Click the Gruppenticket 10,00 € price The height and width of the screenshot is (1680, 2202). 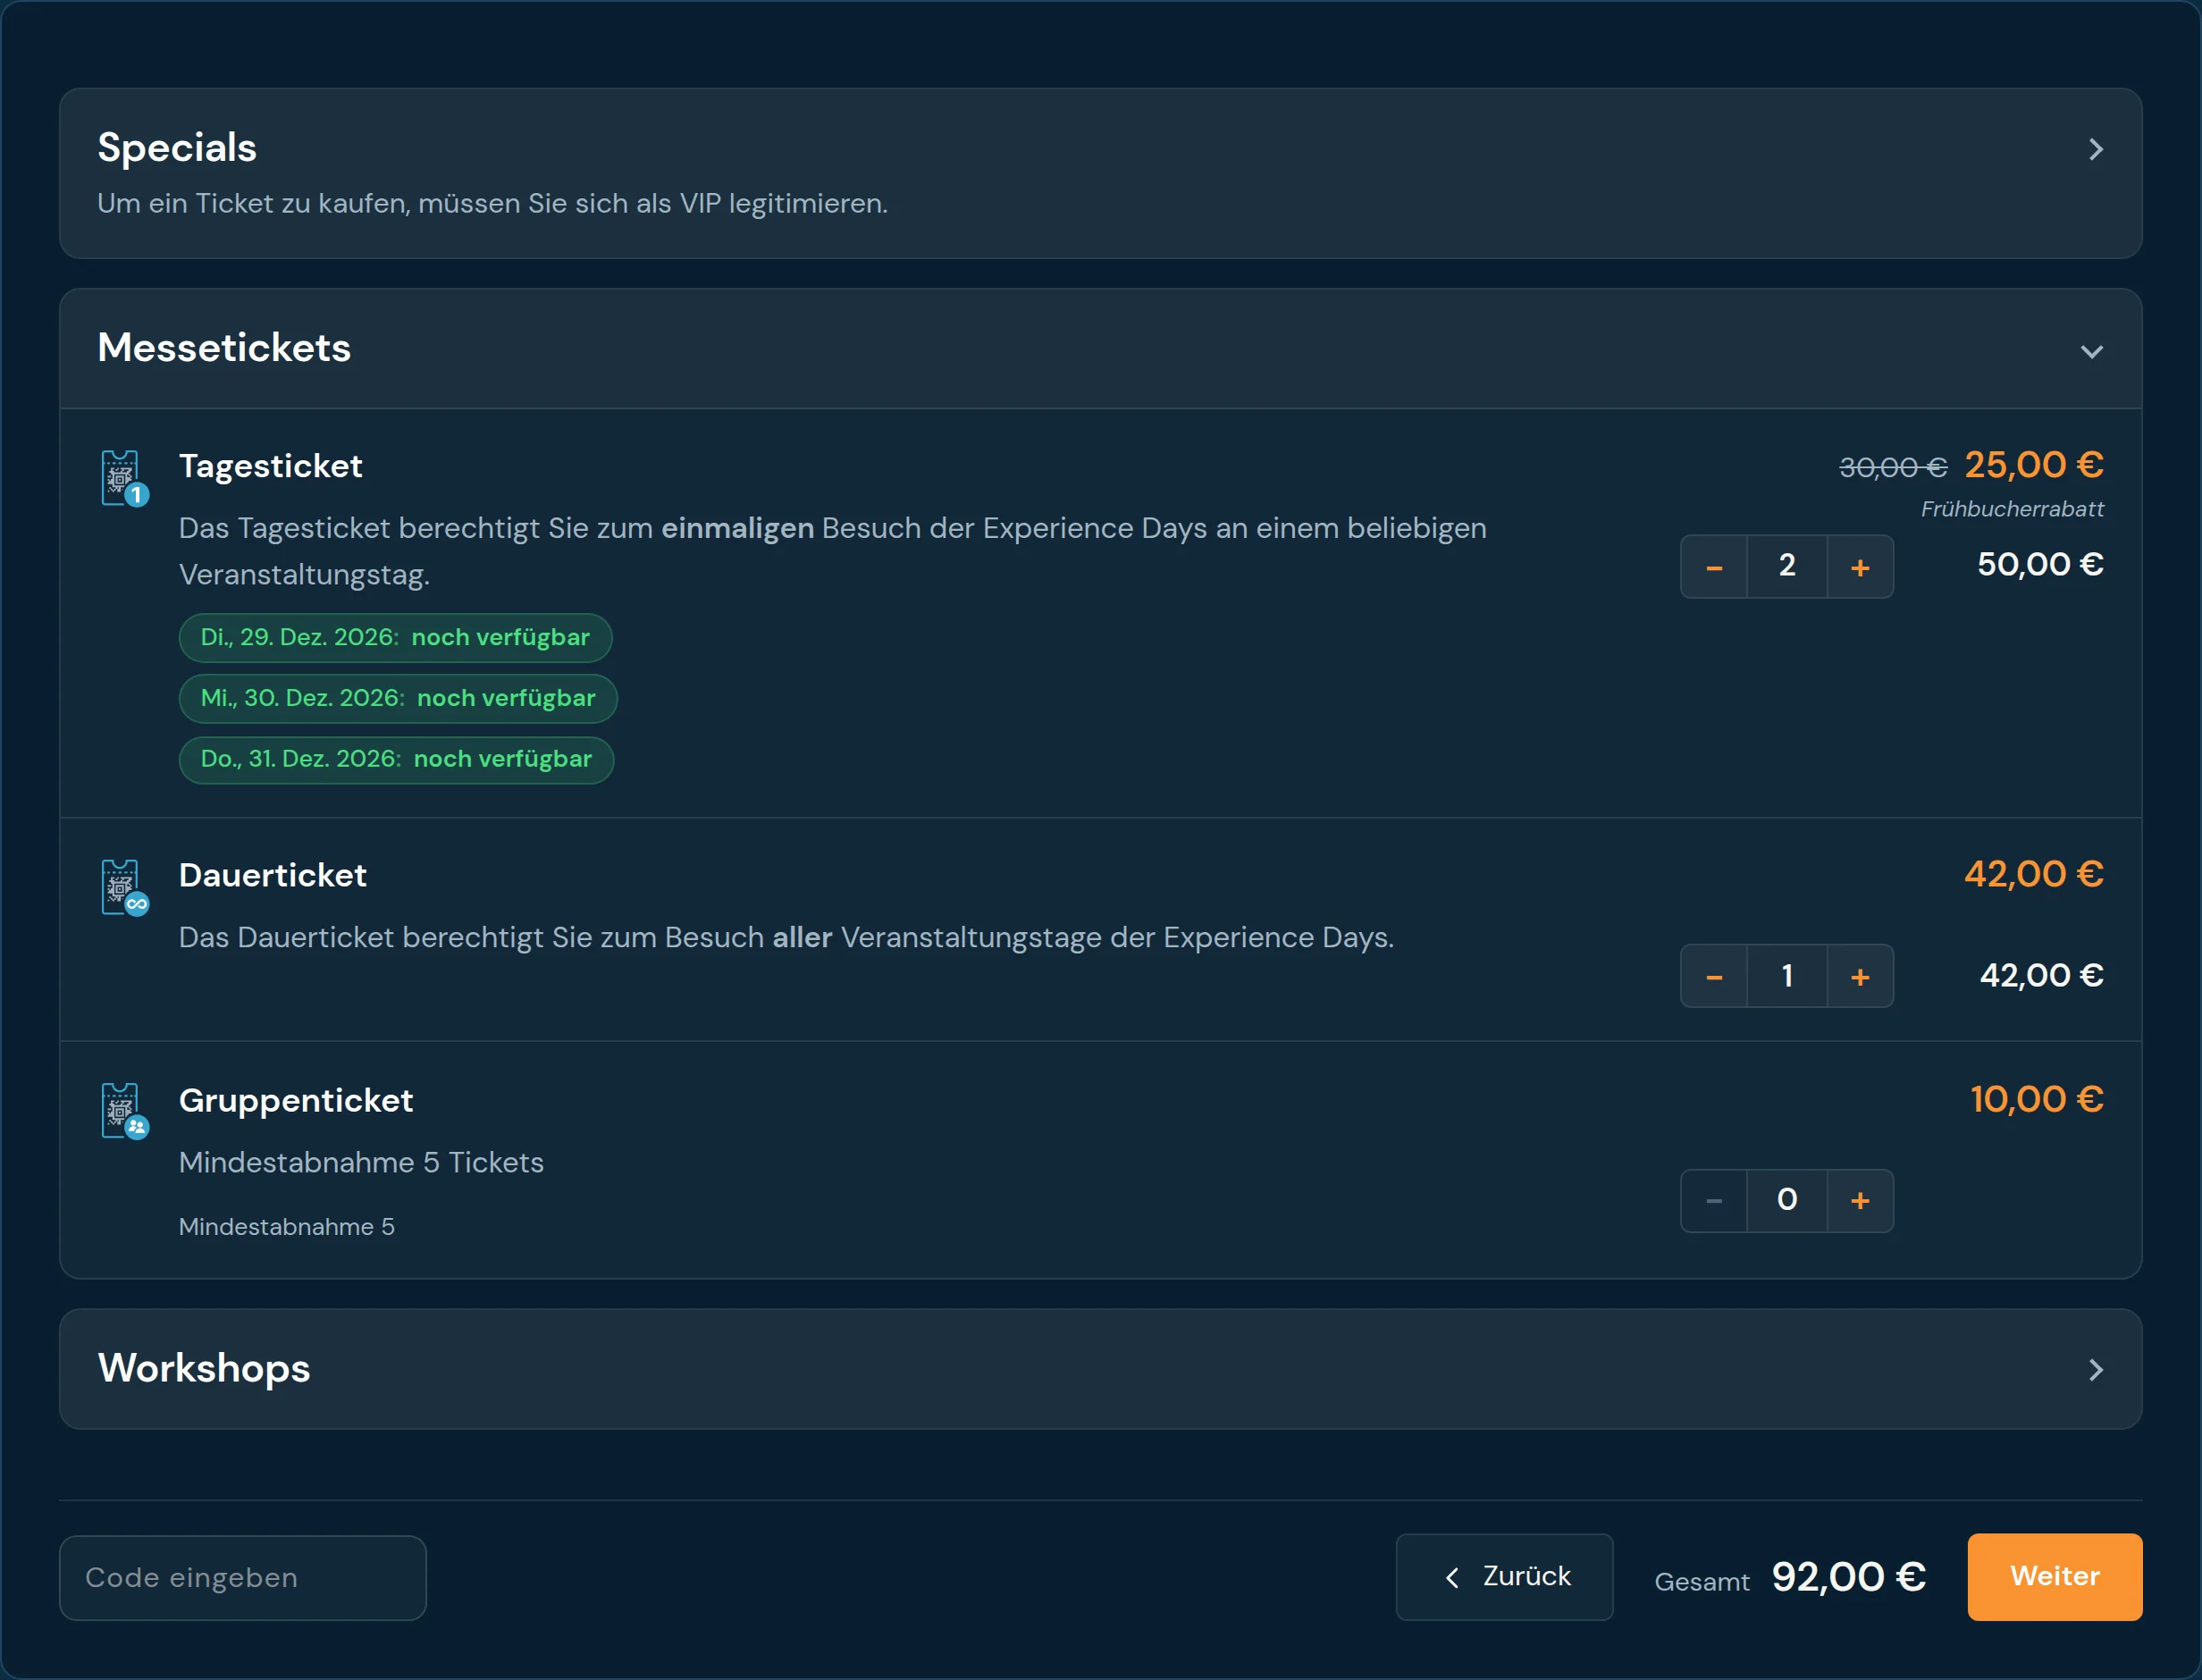pos(2037,1099)
